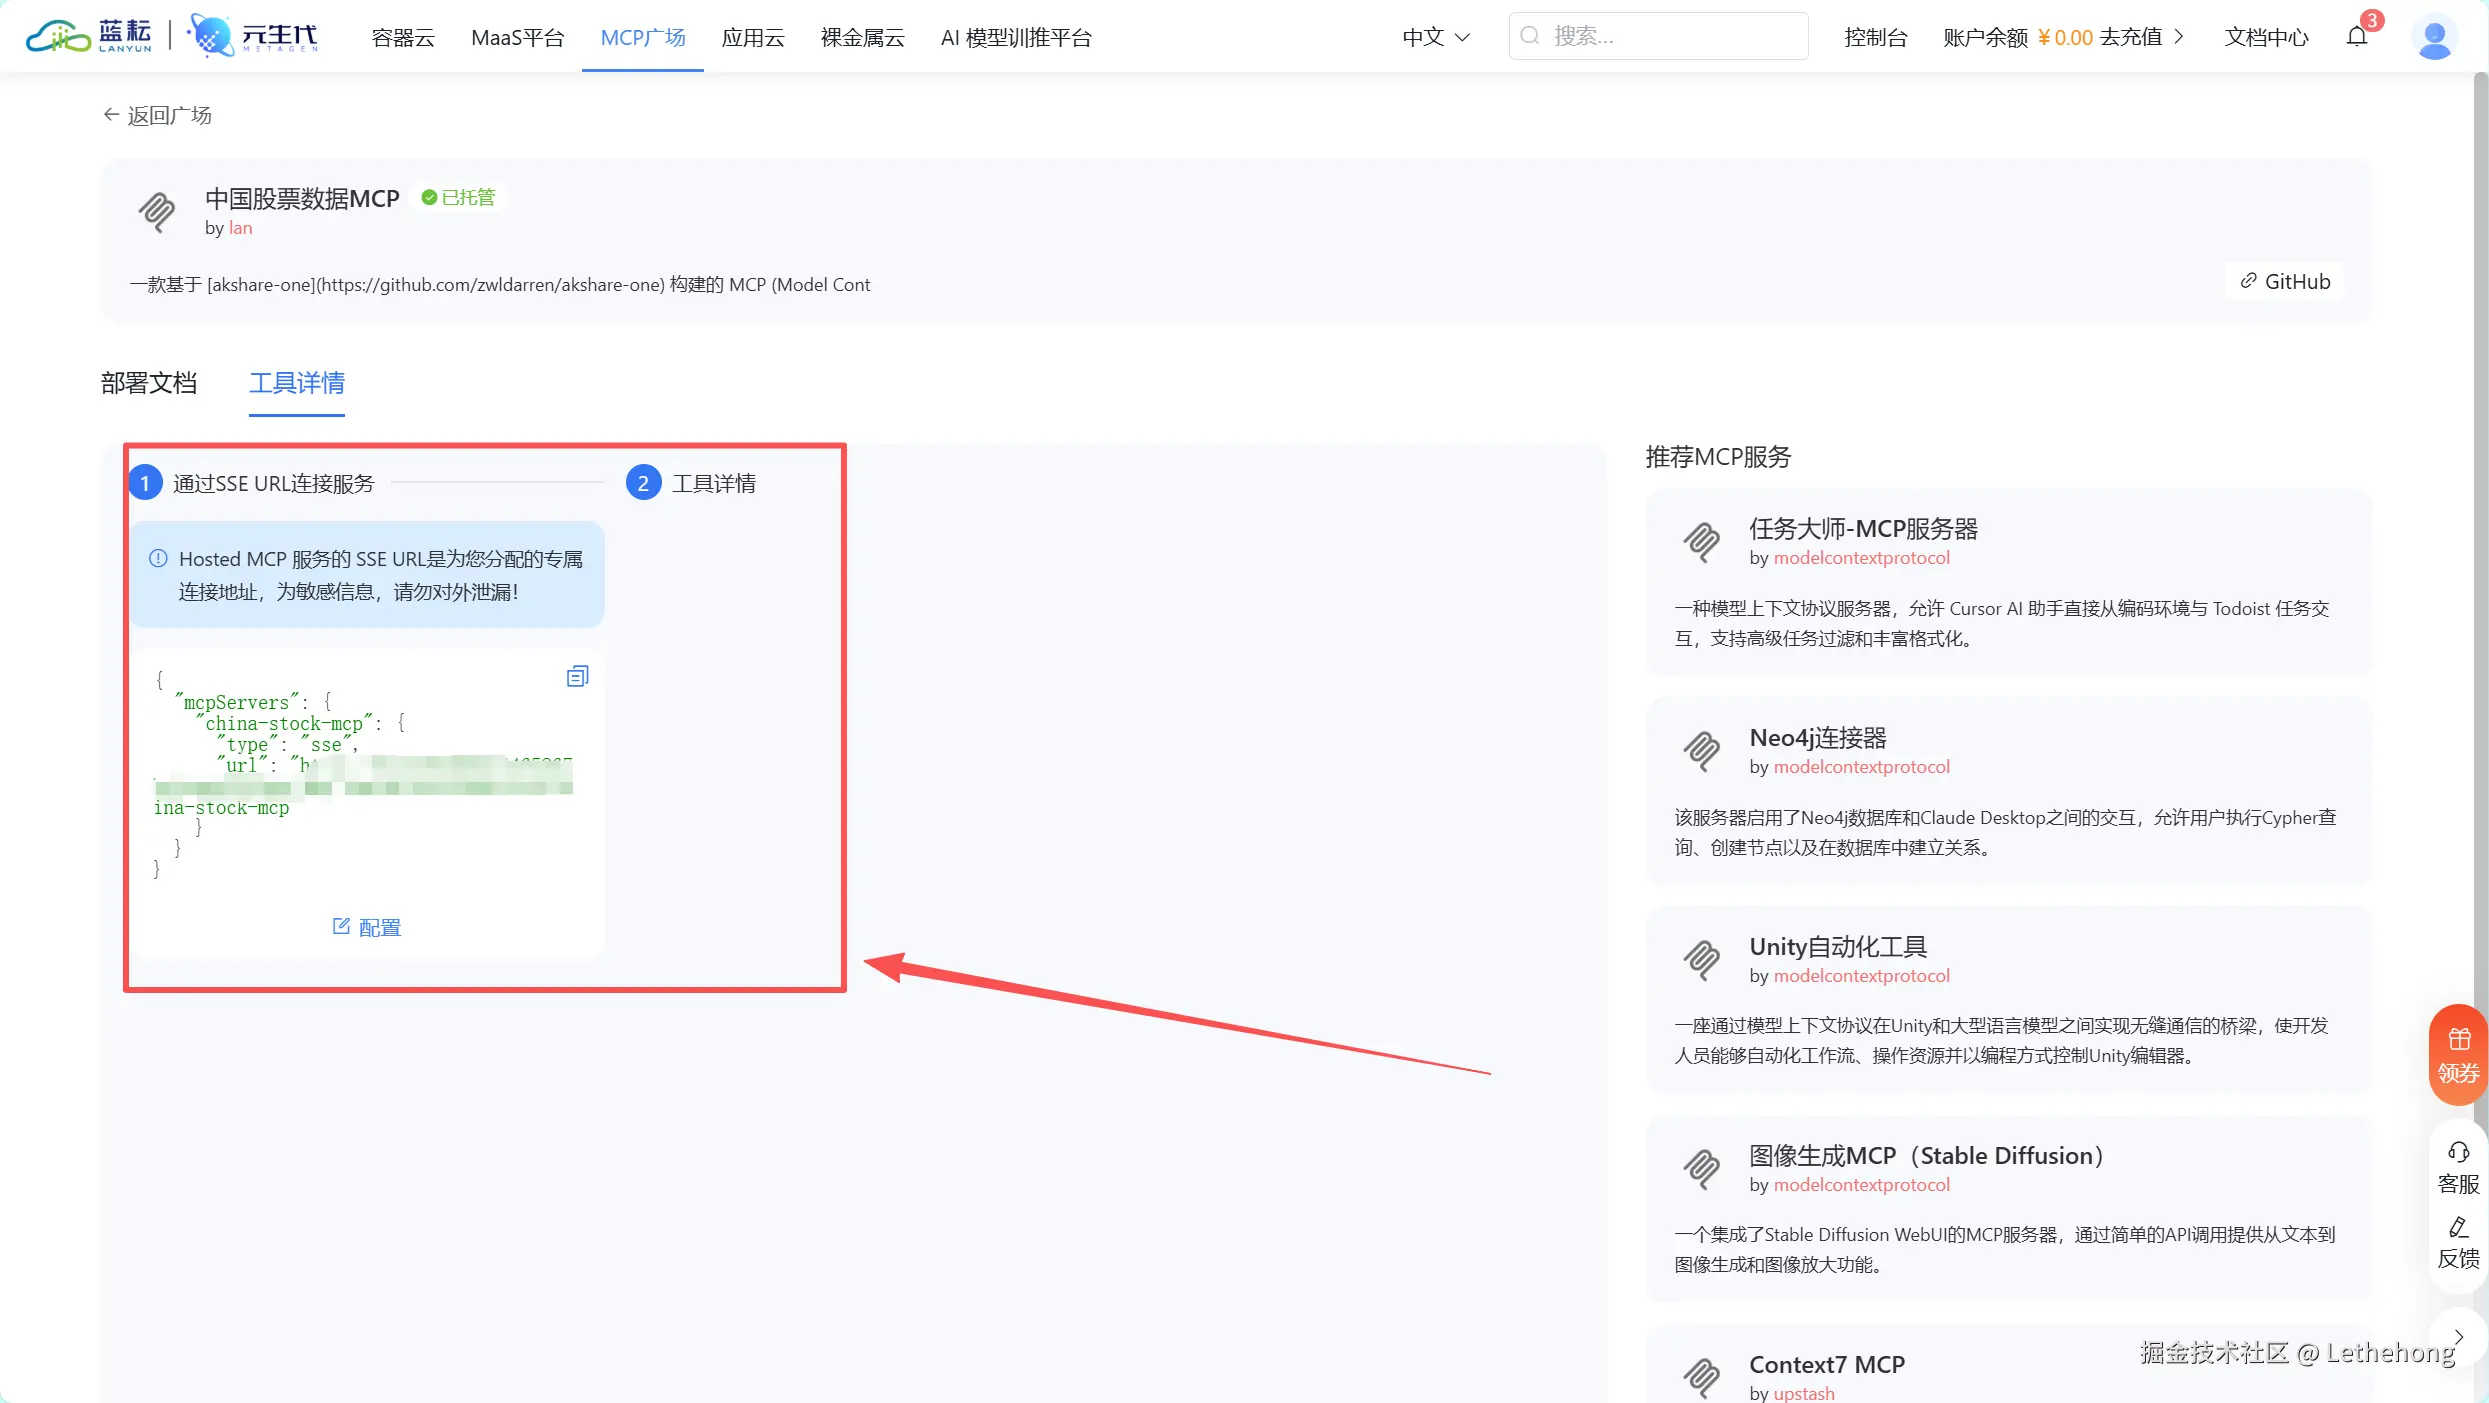The image size is (2489, 1403).
Task: Expand the 中文 language dropdown
Action: (x=1435, y=37)
